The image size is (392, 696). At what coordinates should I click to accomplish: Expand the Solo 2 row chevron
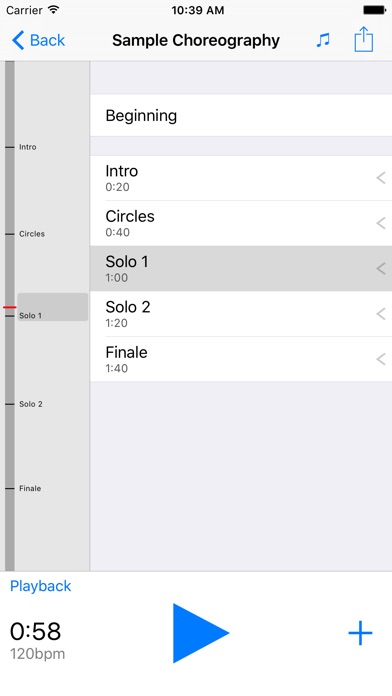(380, 314)
